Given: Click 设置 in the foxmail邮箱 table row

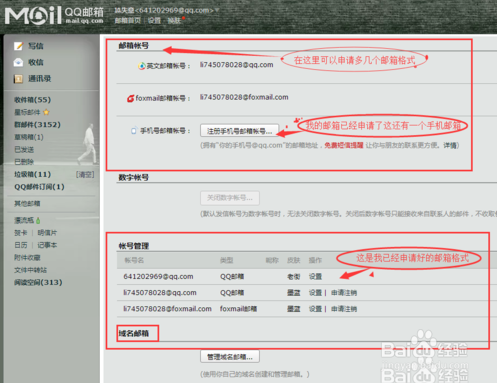Looking at the screenshot, I should pyautogui.click(x=315, y=309).
